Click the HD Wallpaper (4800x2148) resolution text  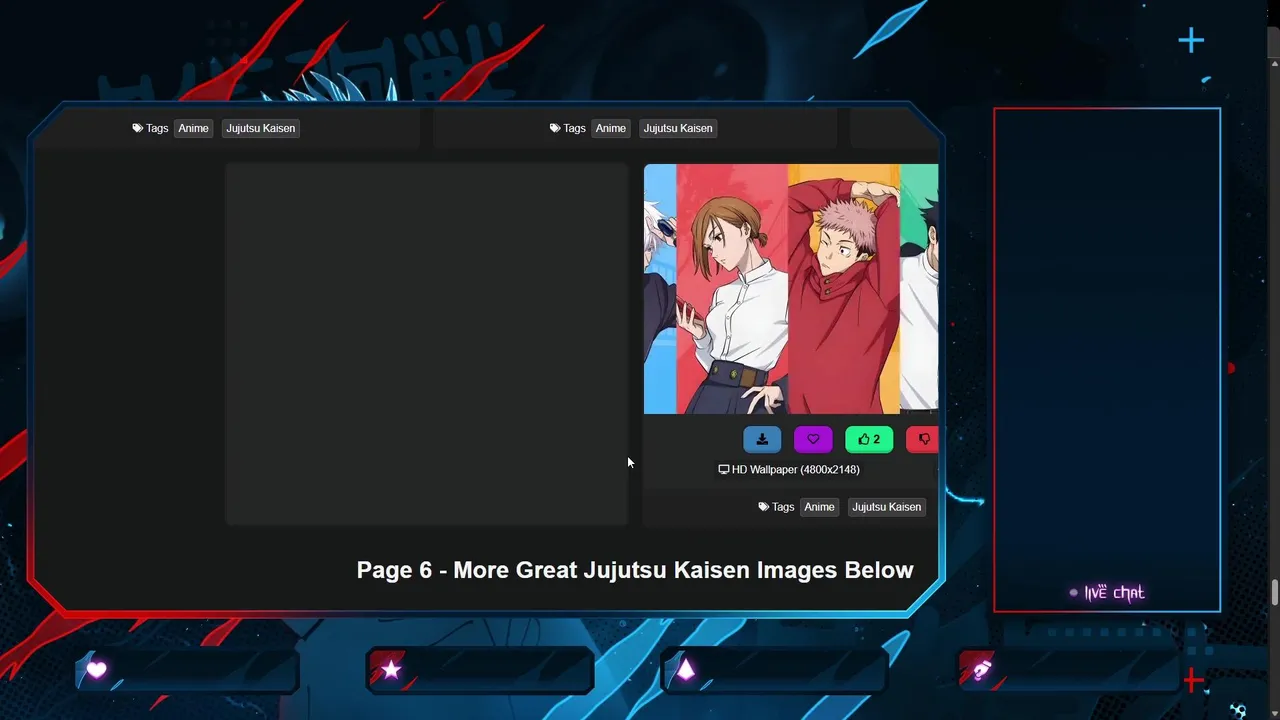tap(796, 469)
